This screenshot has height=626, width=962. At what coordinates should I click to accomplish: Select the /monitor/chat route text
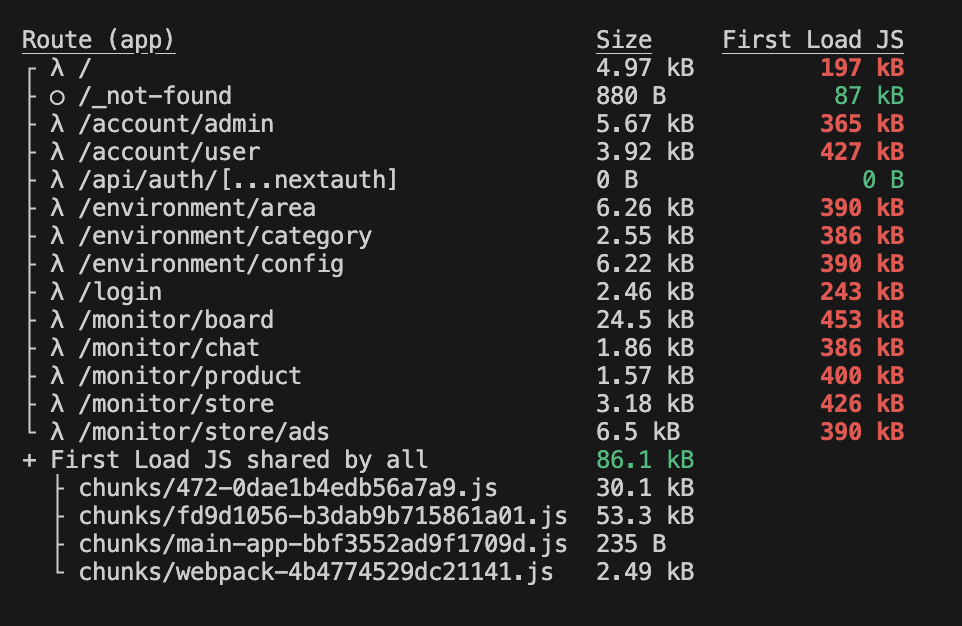coord(168,348)
